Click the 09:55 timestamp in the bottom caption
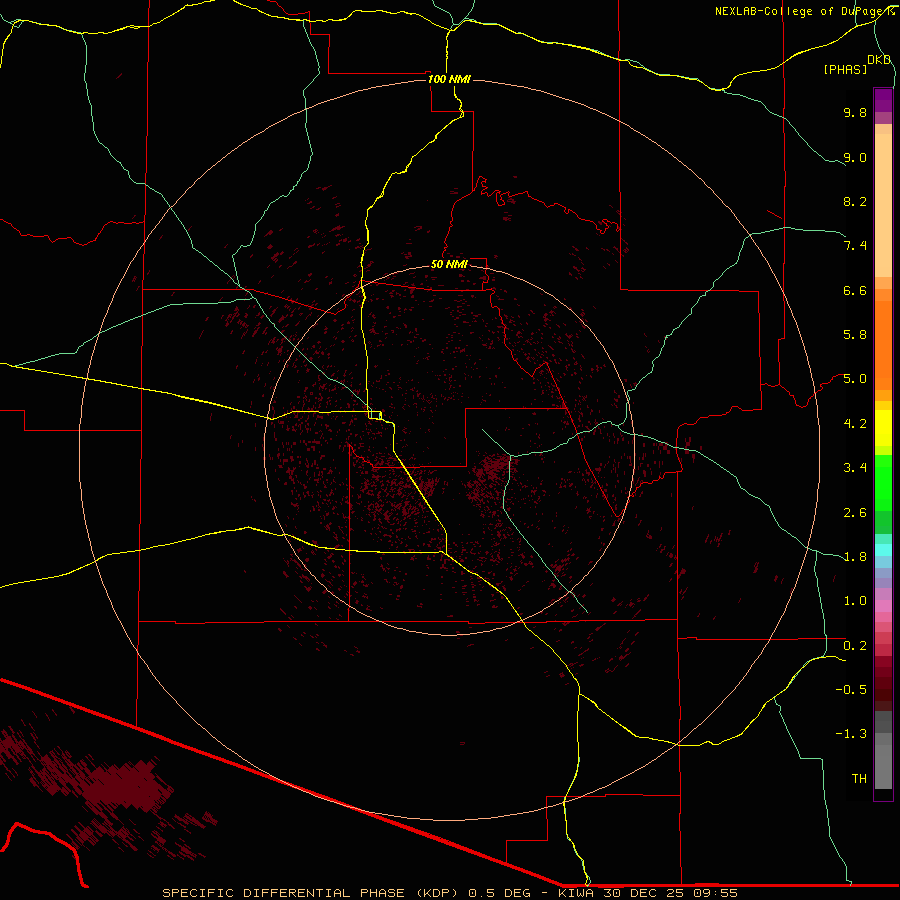The width and height of the screenshot is (900, 900). point(718,892)
